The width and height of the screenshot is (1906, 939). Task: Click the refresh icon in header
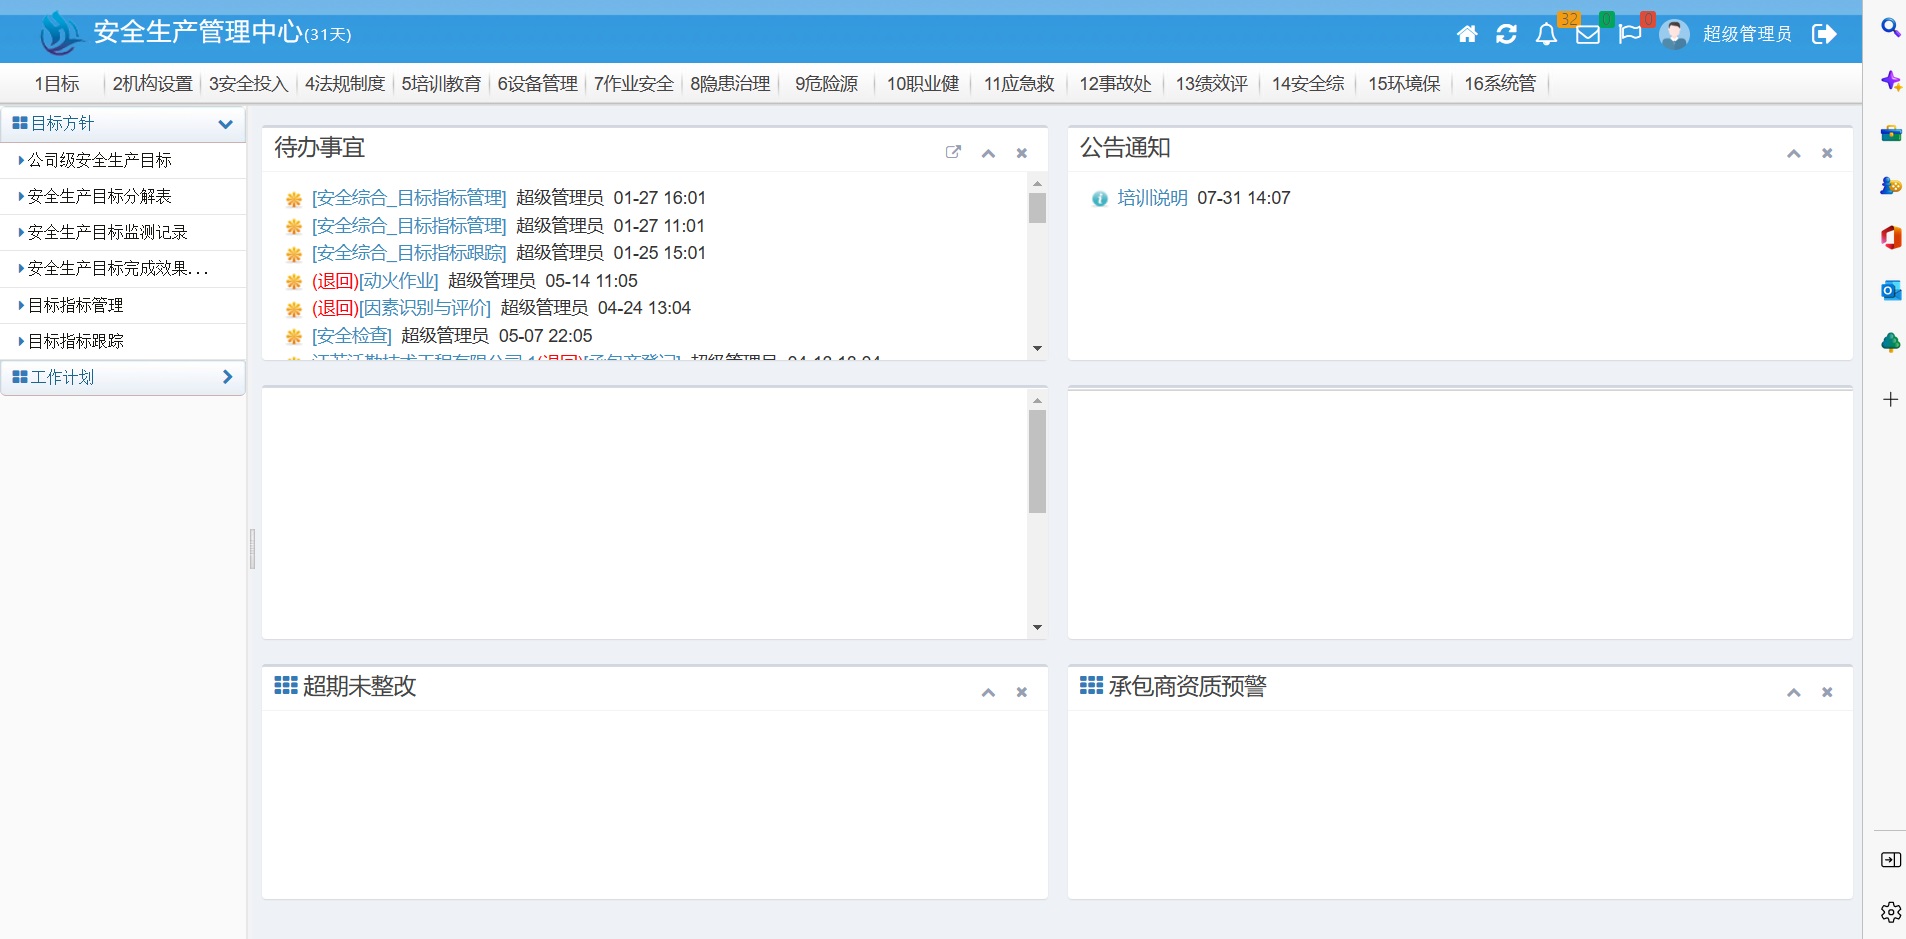tap(1506, 34)
